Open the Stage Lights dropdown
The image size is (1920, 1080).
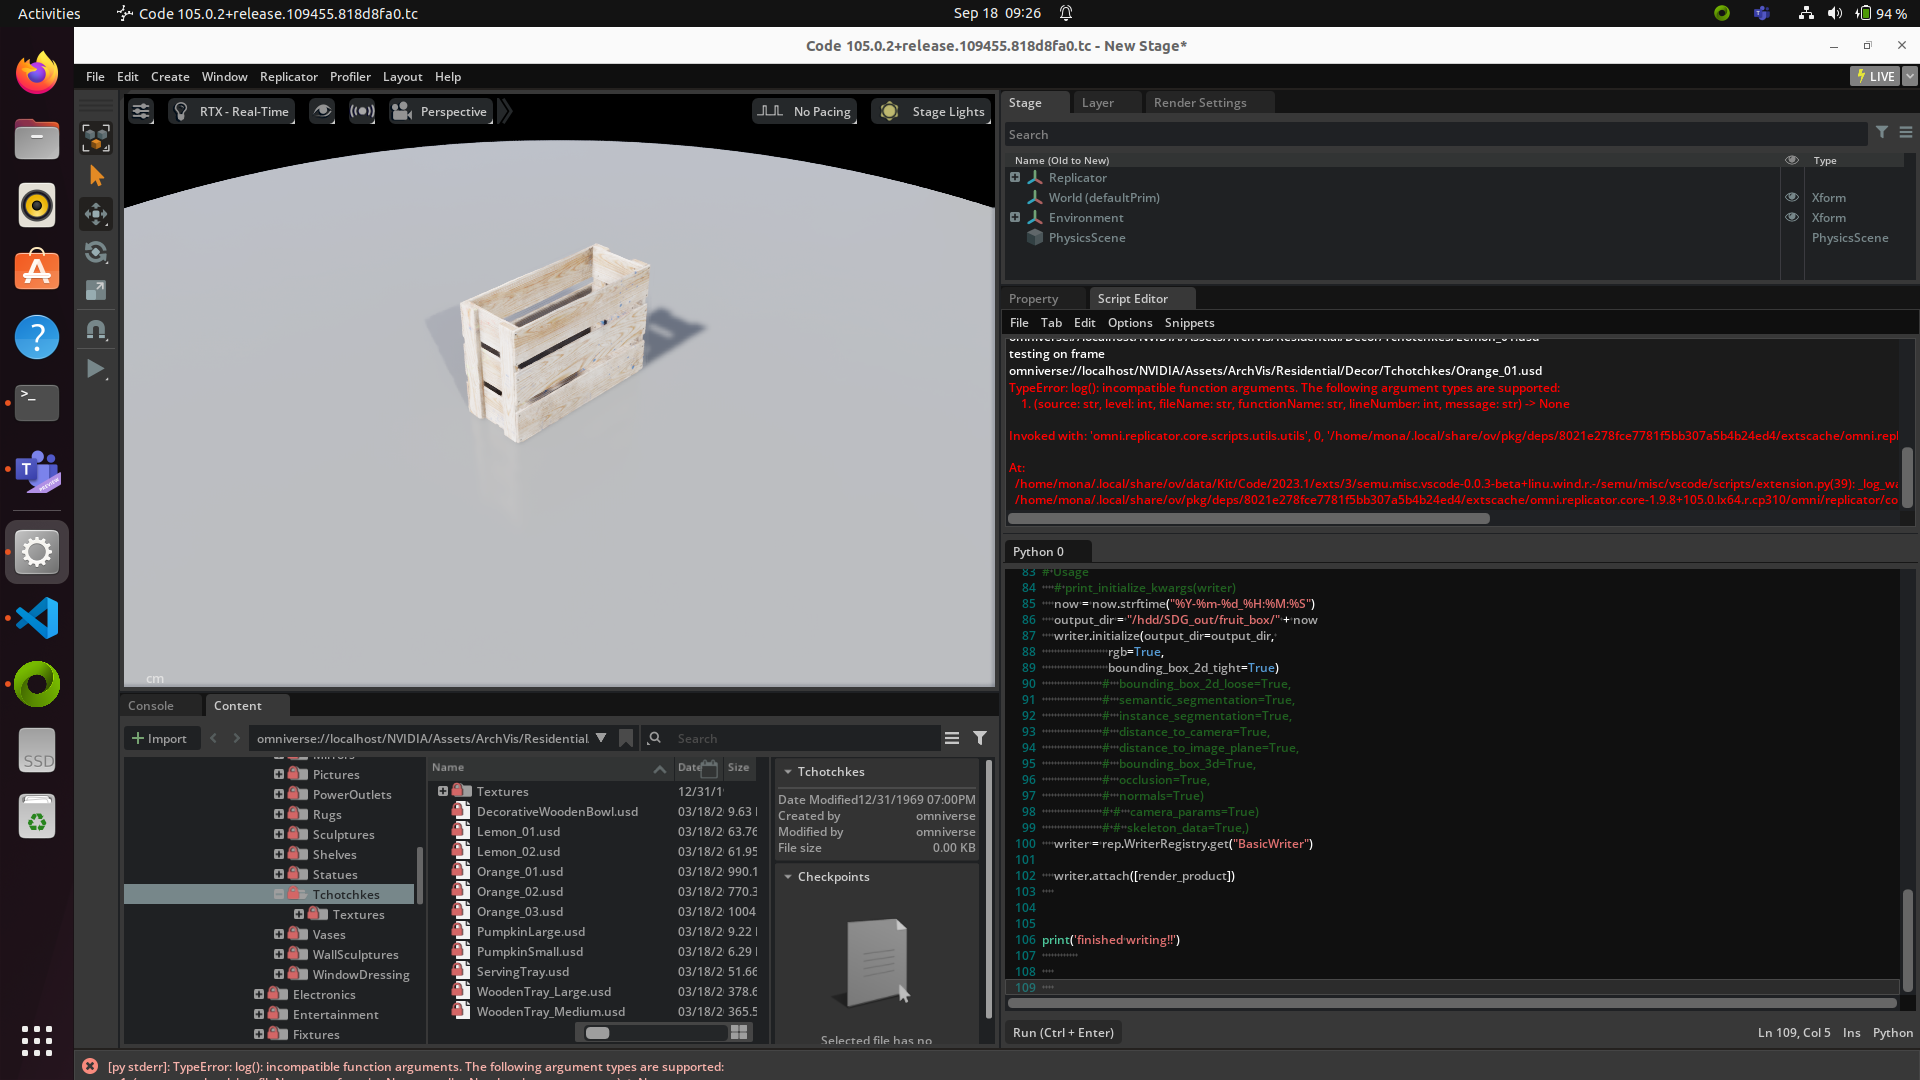[931, 112]
